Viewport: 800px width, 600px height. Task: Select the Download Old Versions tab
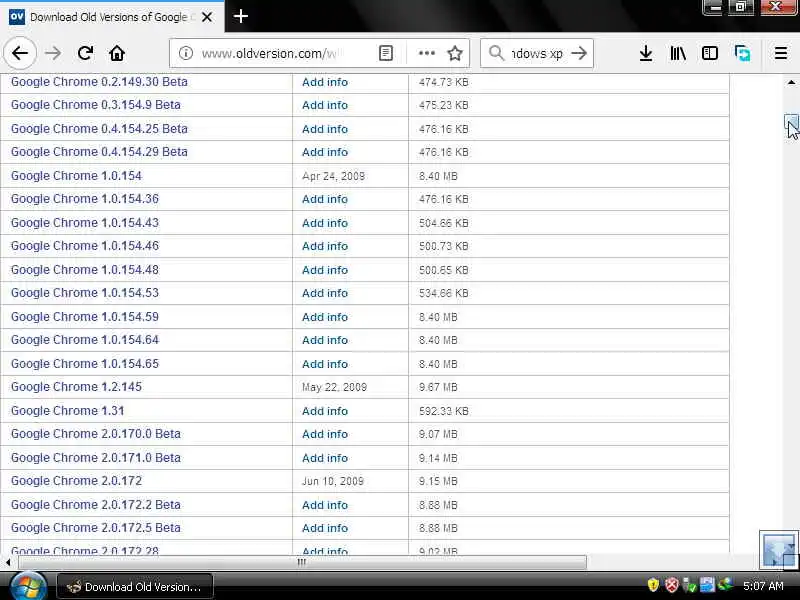[x=112, y=17]
